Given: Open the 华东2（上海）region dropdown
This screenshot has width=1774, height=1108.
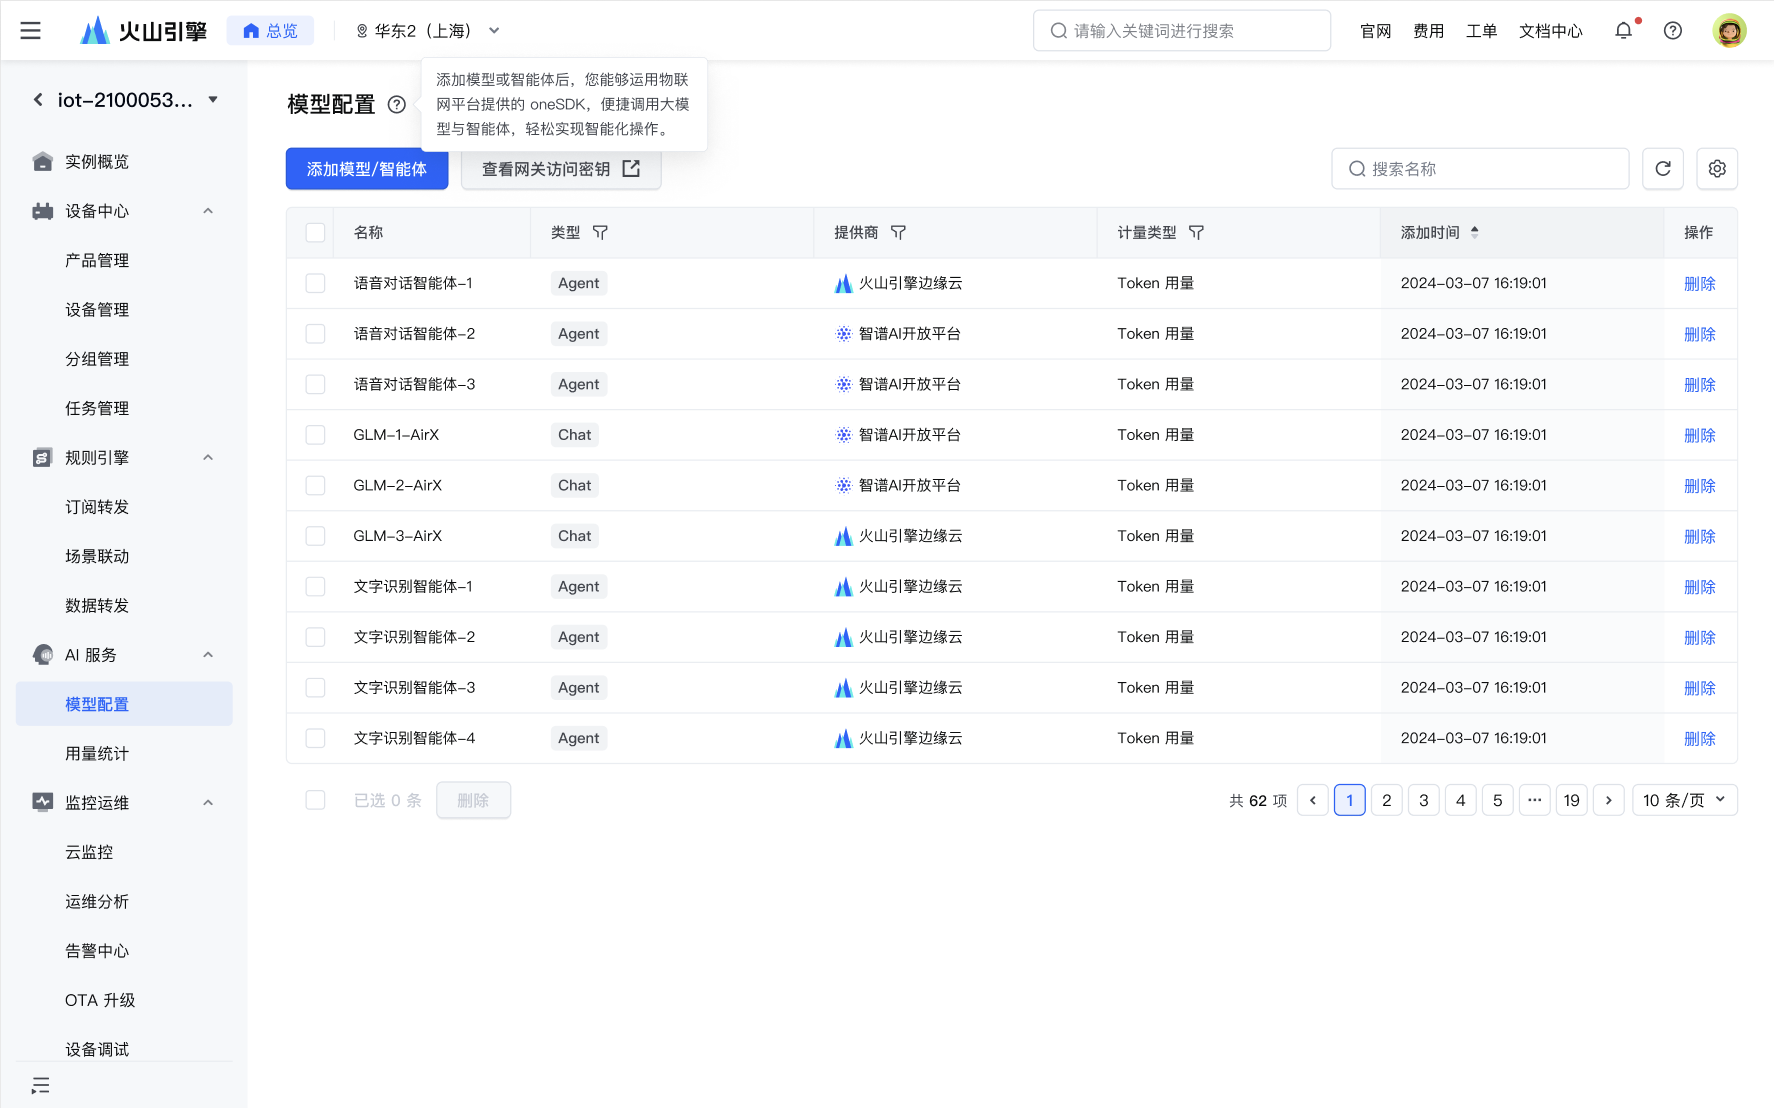Looking at the screenshot, I should [427, 31].
